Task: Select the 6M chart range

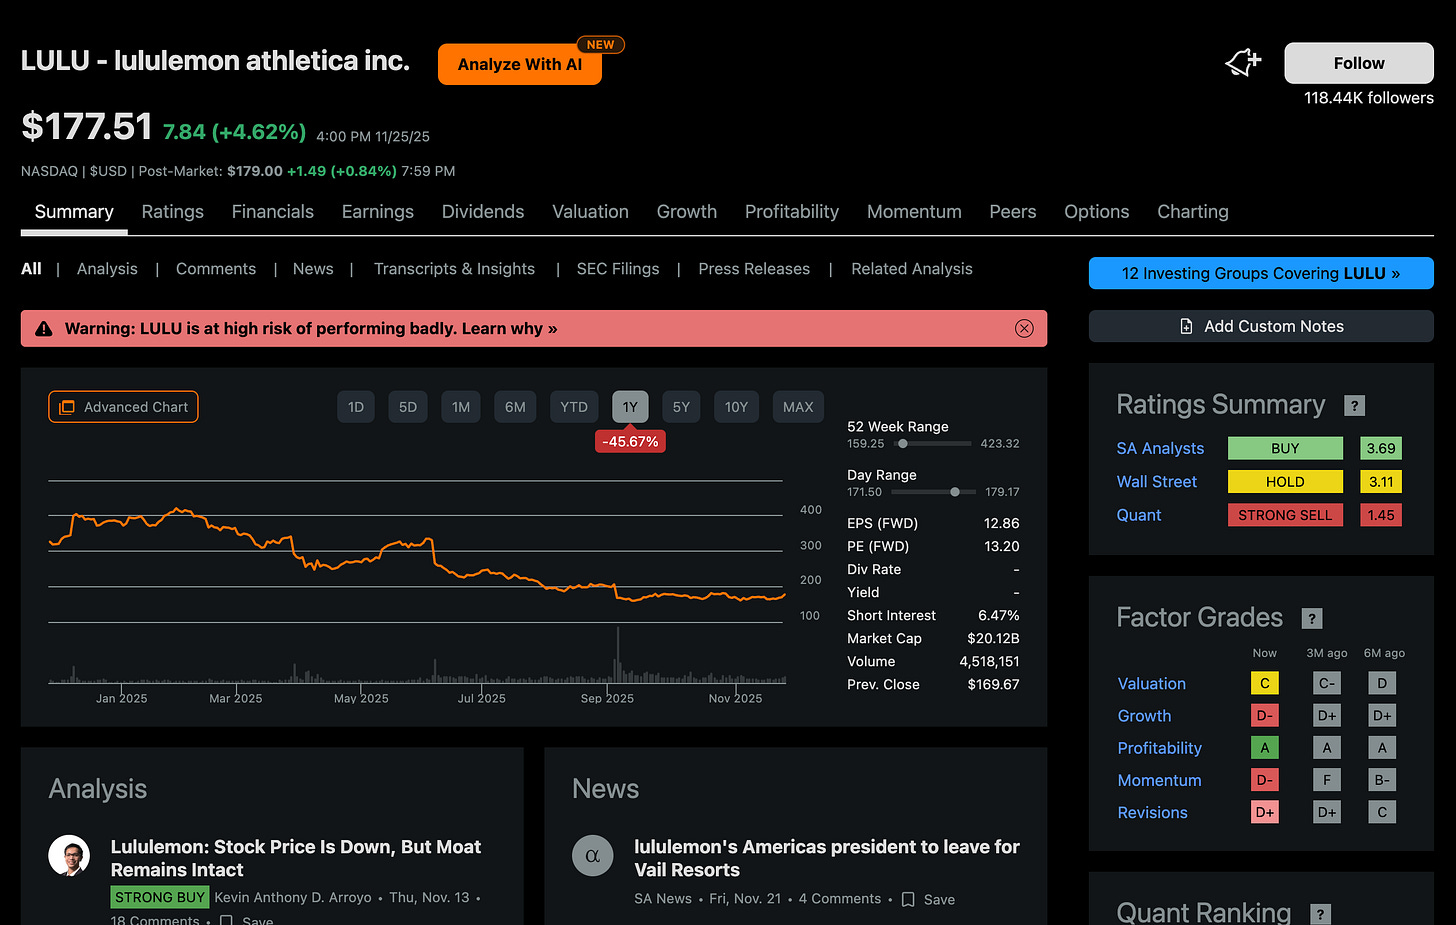Action: tap(515, 407)
